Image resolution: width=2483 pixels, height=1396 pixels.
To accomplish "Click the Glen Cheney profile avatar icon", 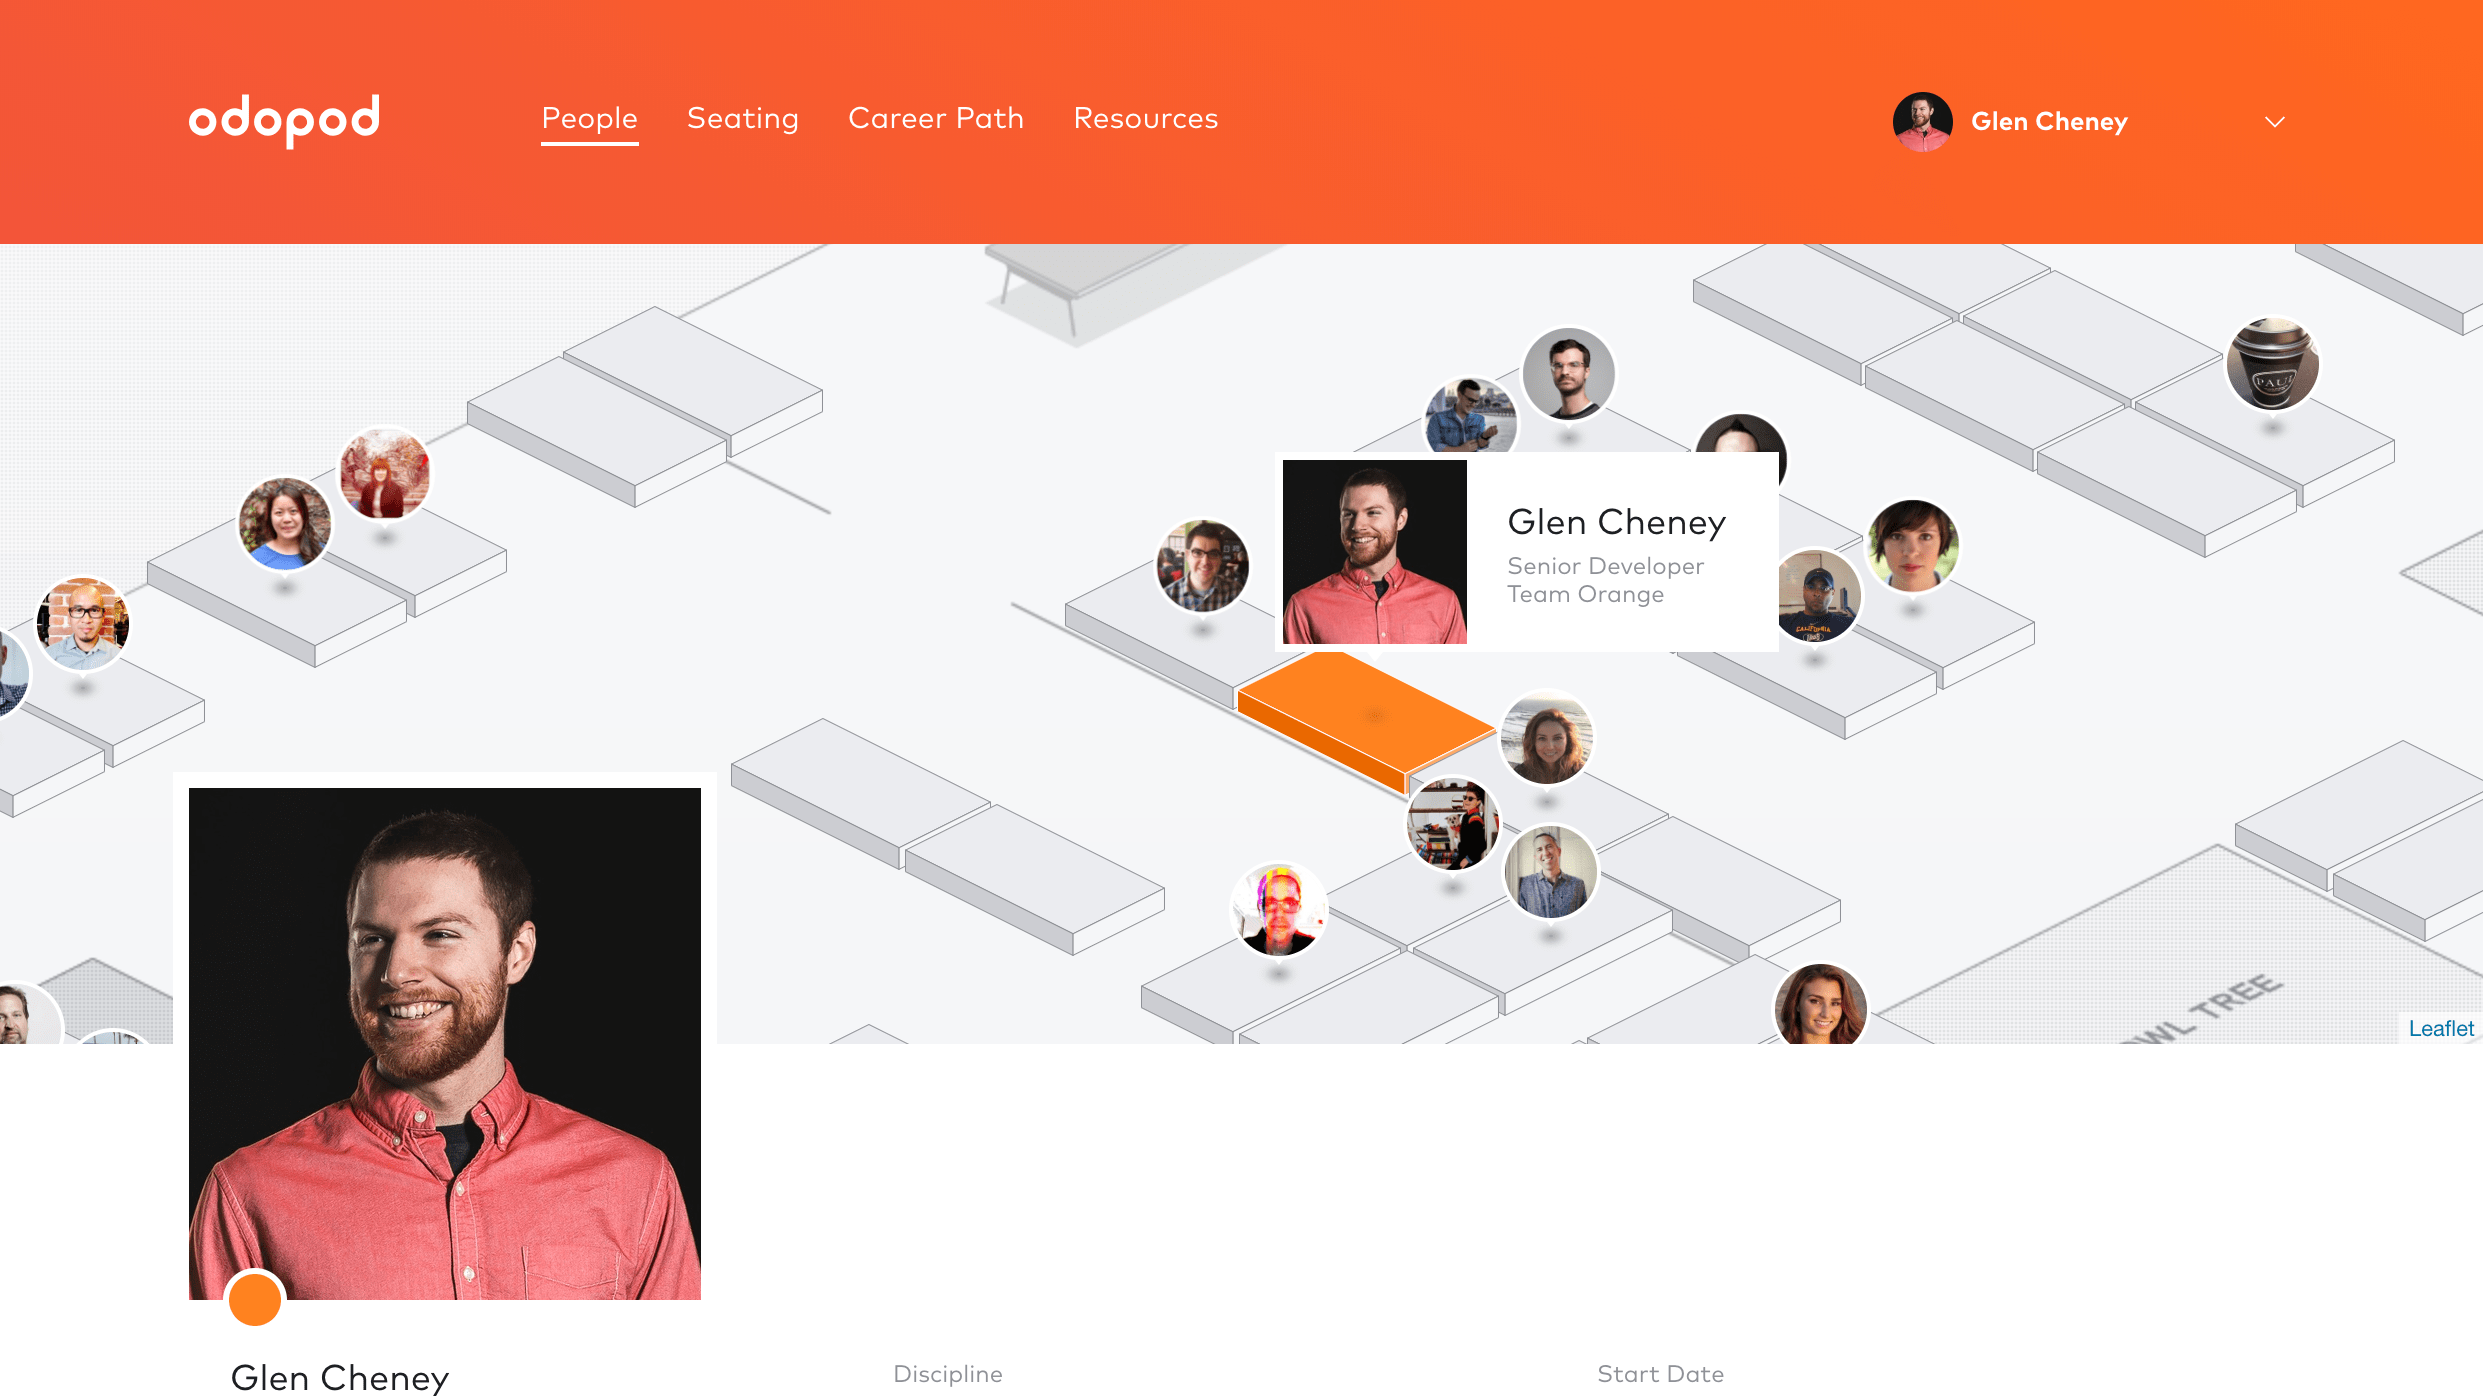I will [x=1924, y=121].
